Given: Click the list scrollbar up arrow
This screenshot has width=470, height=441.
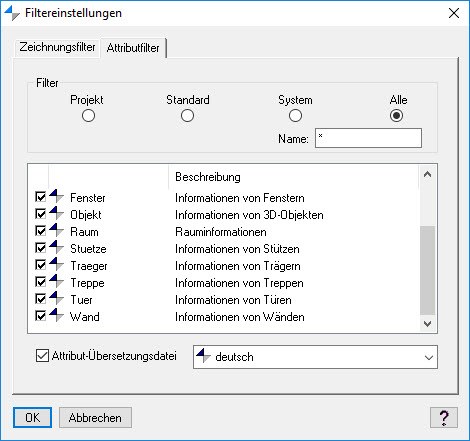Looking at the screenshot, I should point(427,174).
